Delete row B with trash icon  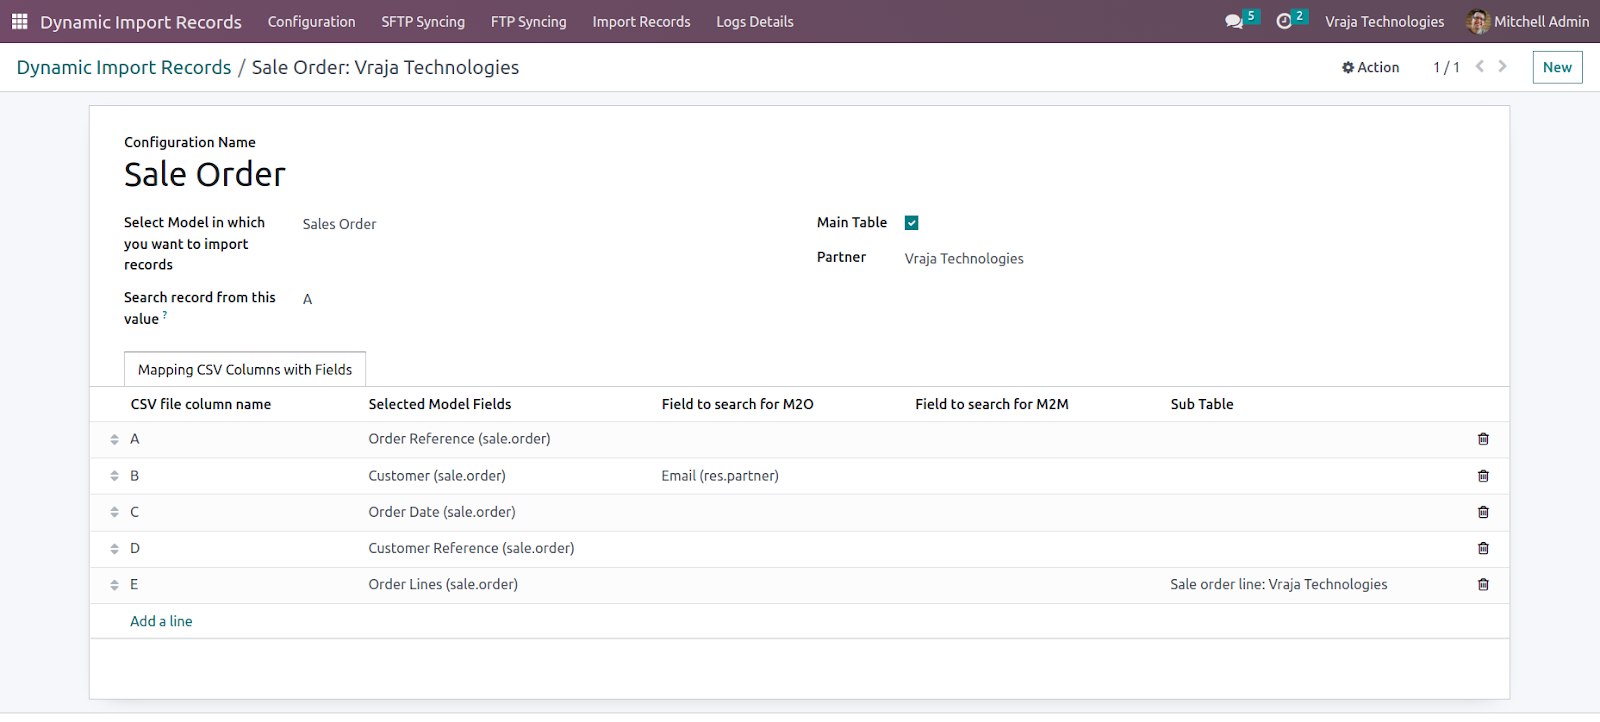click(1483, 476)
